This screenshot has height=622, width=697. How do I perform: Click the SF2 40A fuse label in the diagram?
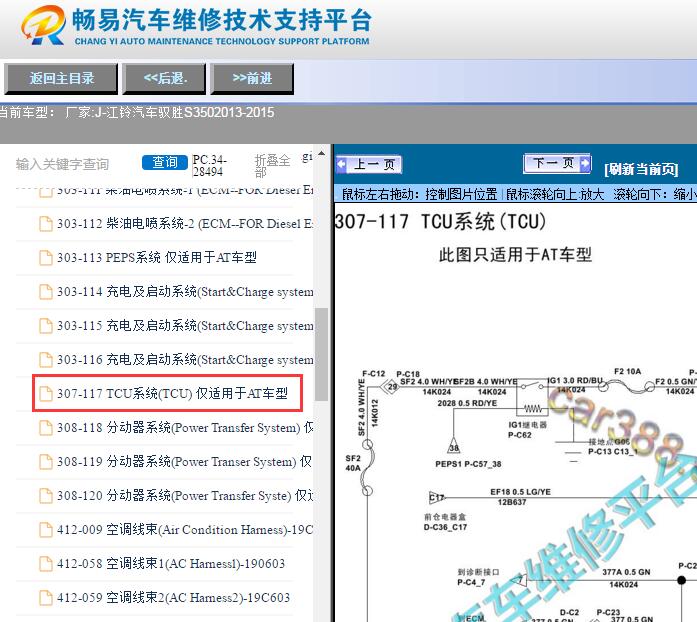[353, 463]
